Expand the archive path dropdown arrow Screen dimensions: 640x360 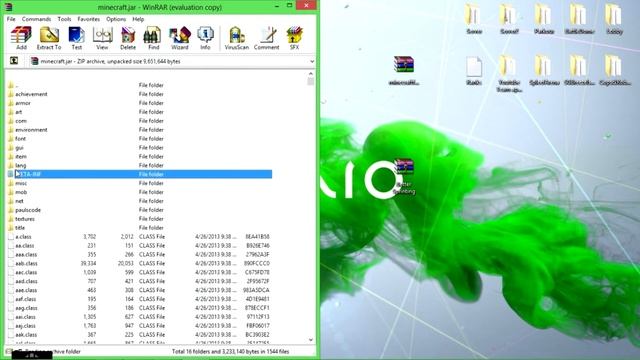(x=312, y=62)
